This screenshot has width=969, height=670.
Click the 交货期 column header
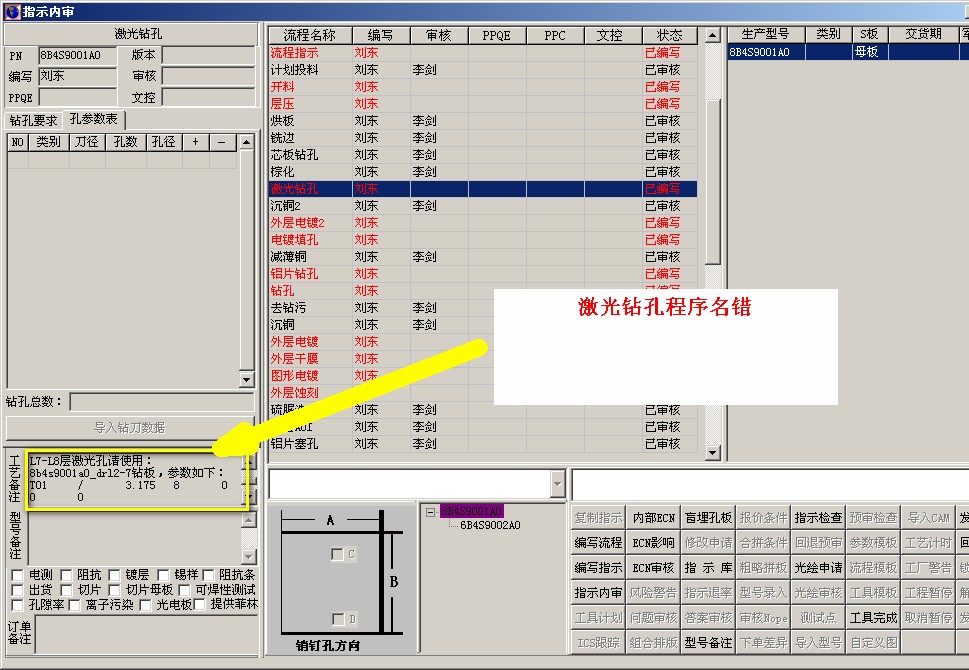(x=923, y=34)
